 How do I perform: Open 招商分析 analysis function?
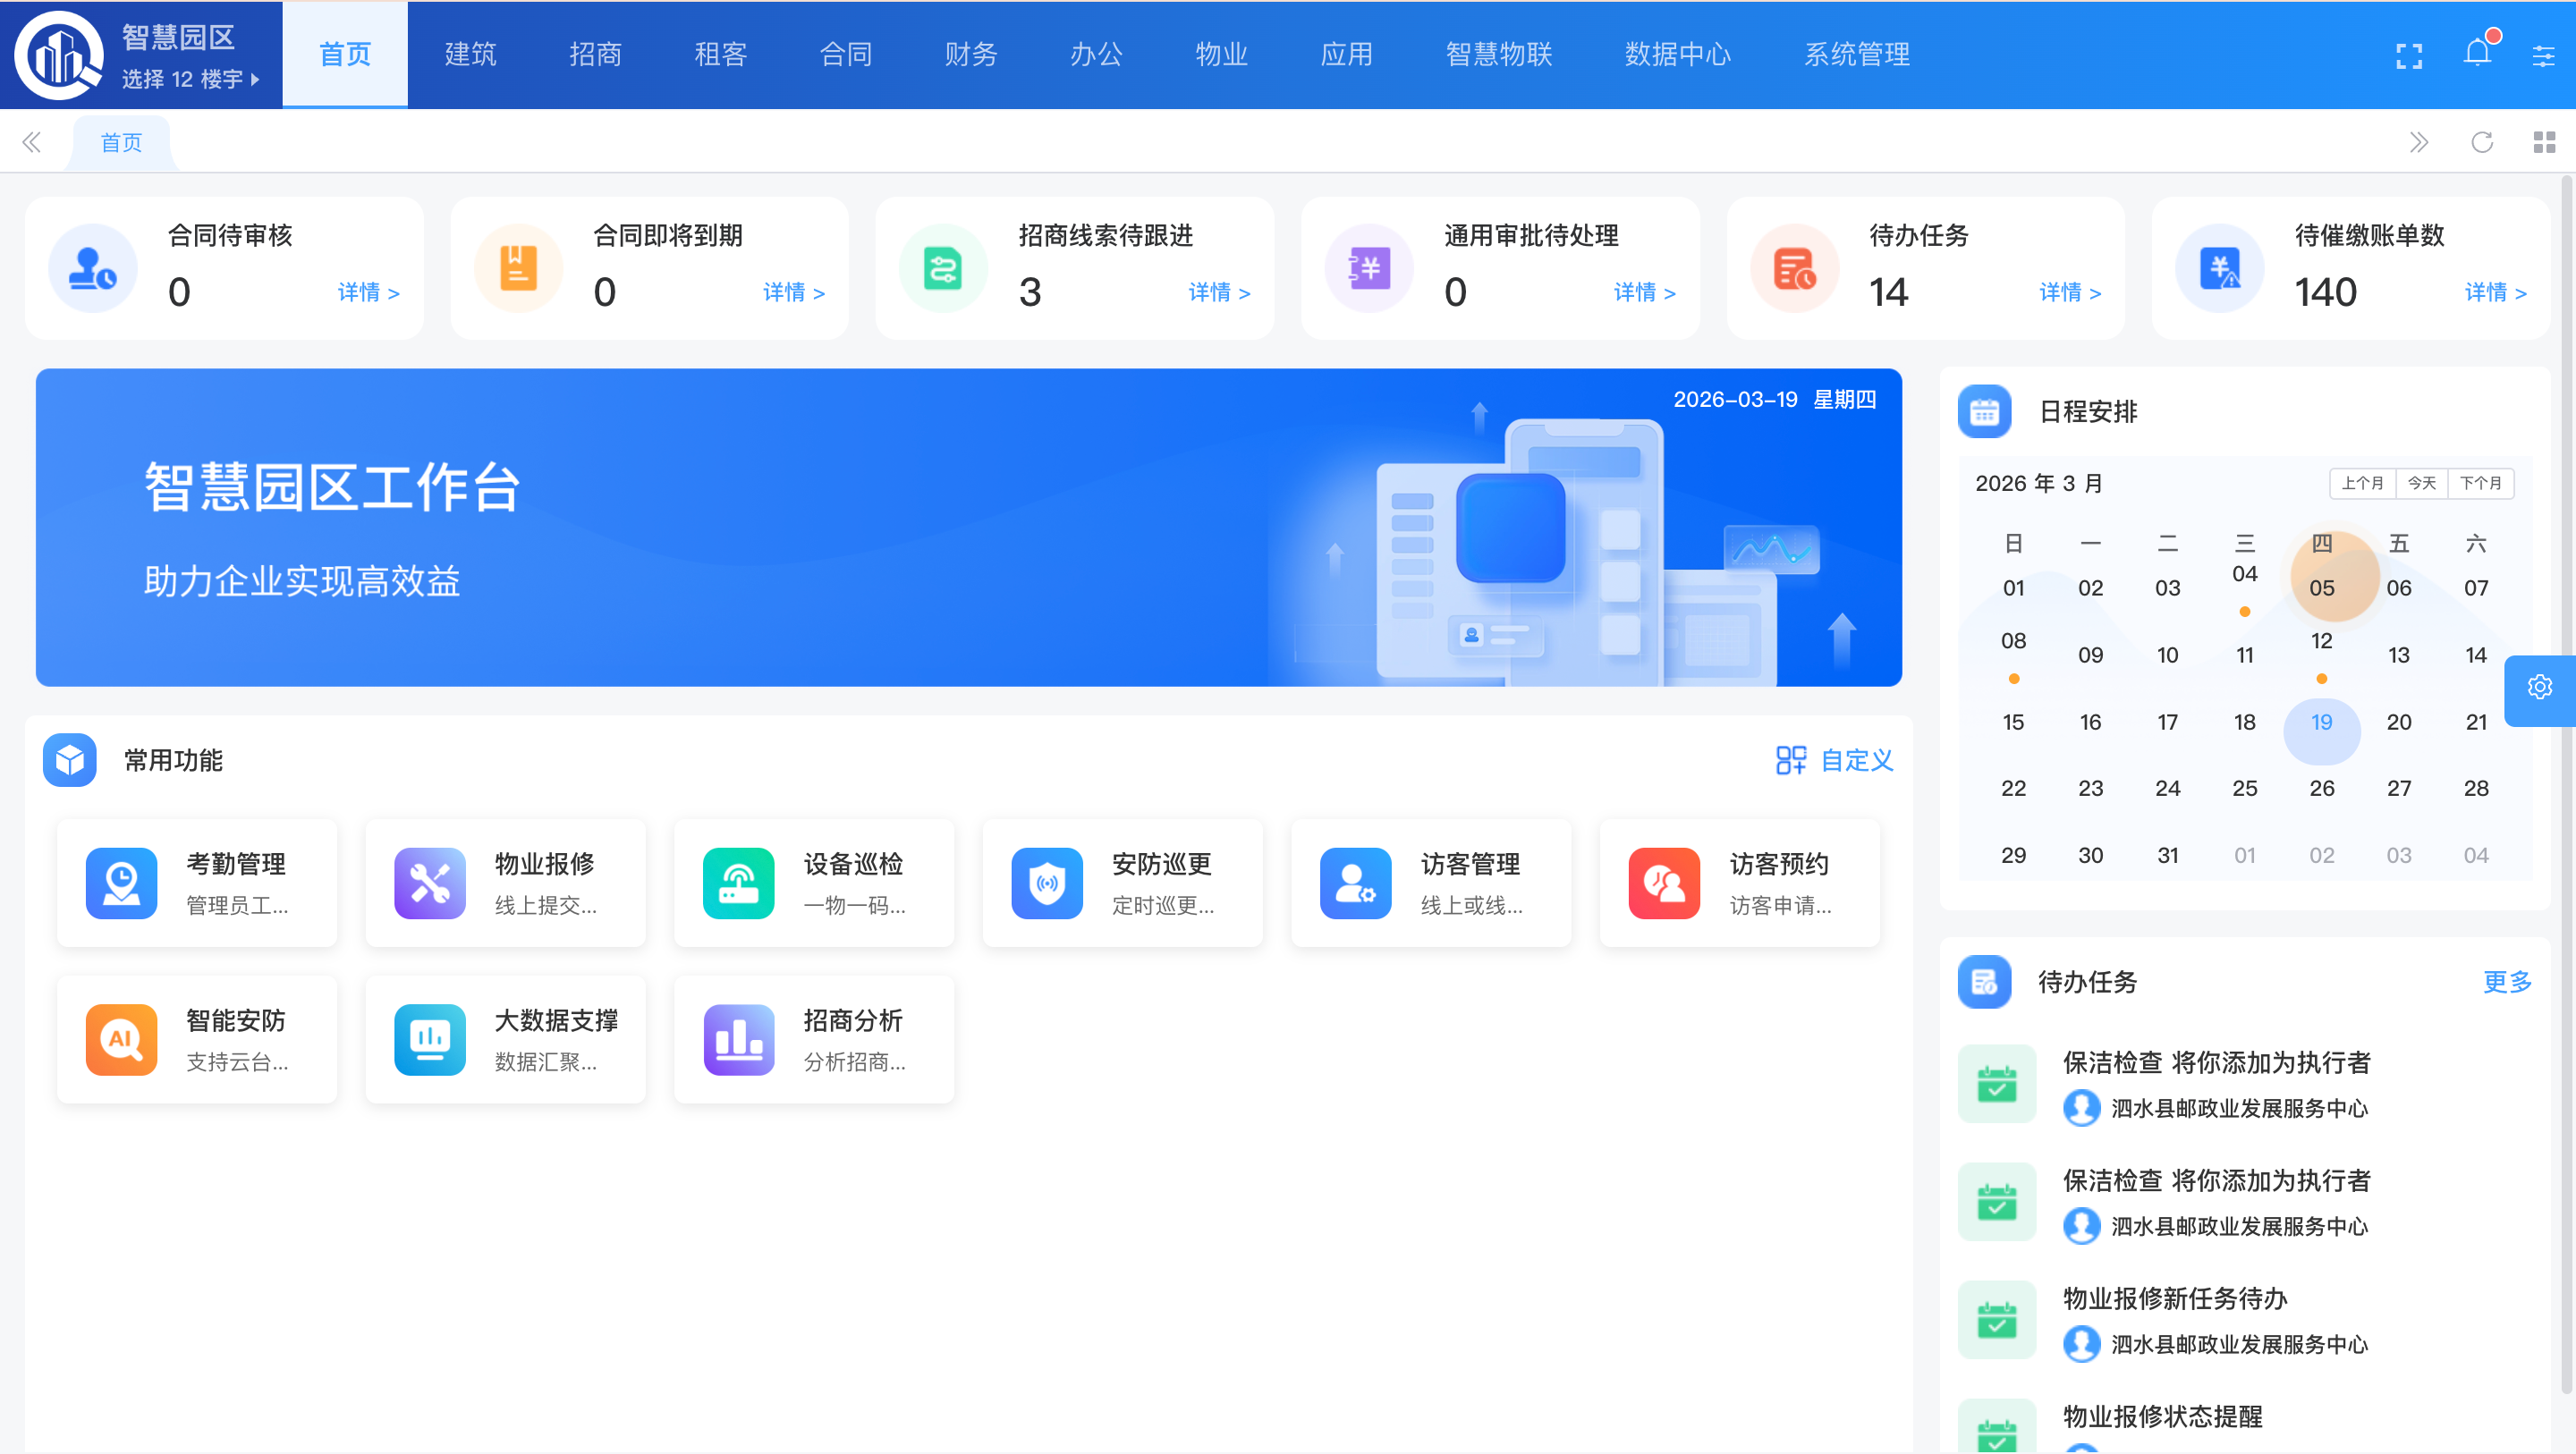pos(813,1039)
